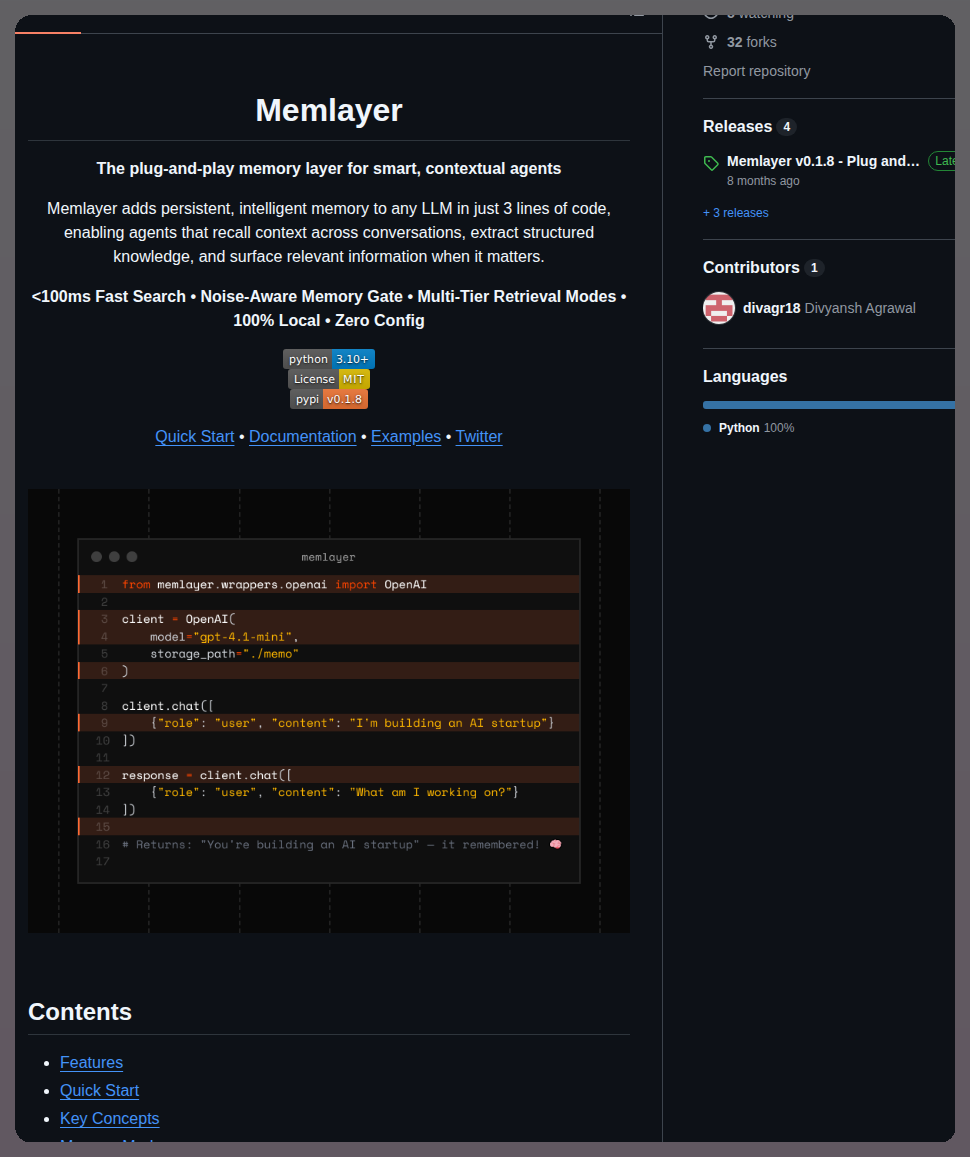Image resolution: width=970 pixels, height=1157 pixels.
Task: Click the contributors count badge 1
Action: point(814,268)
